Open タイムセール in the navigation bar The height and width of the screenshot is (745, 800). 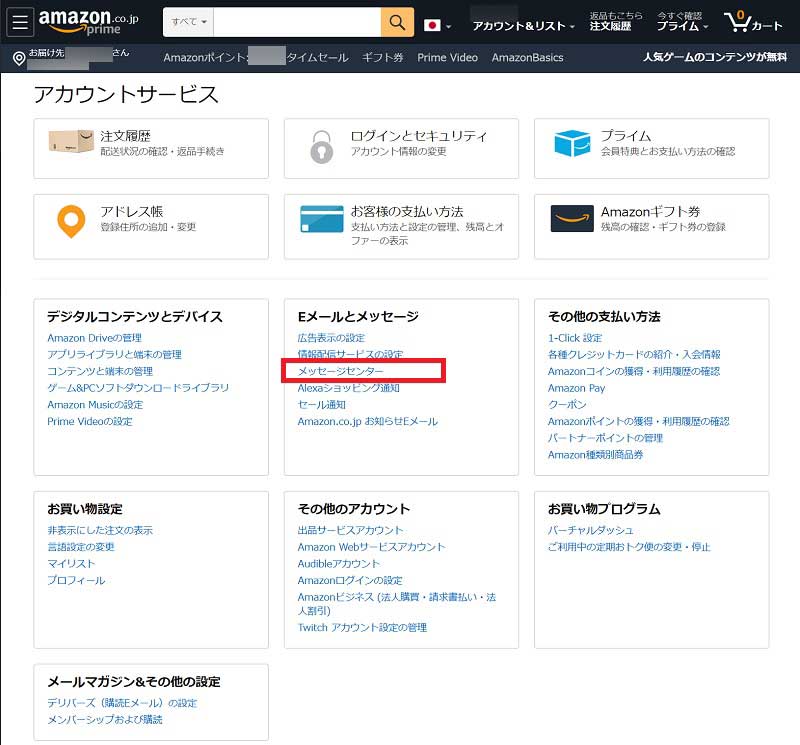317,58
